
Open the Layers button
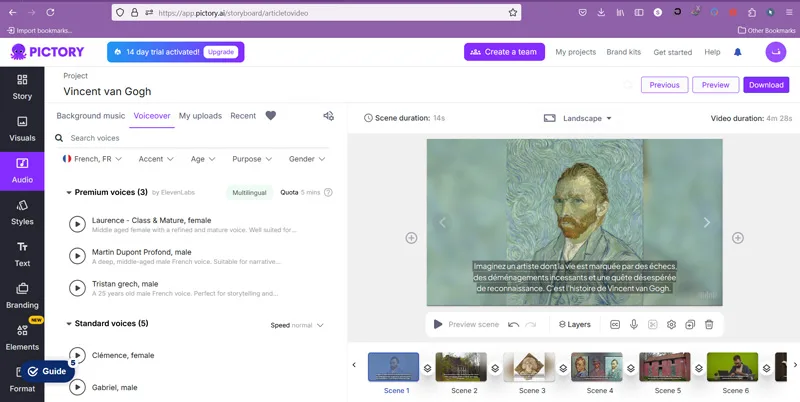tap(574, 324)
